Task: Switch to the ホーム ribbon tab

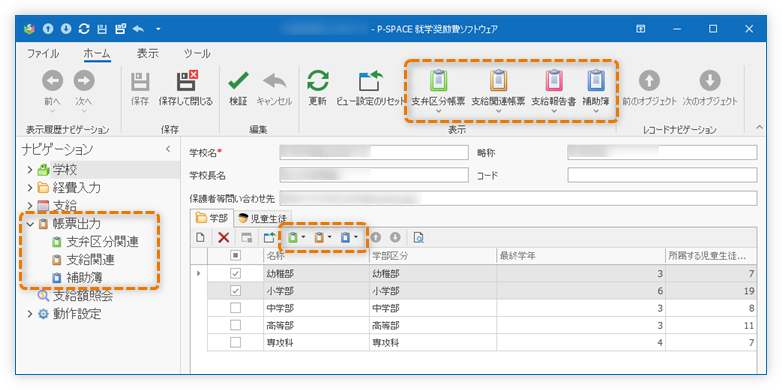Action: click(x=97, y=53)
